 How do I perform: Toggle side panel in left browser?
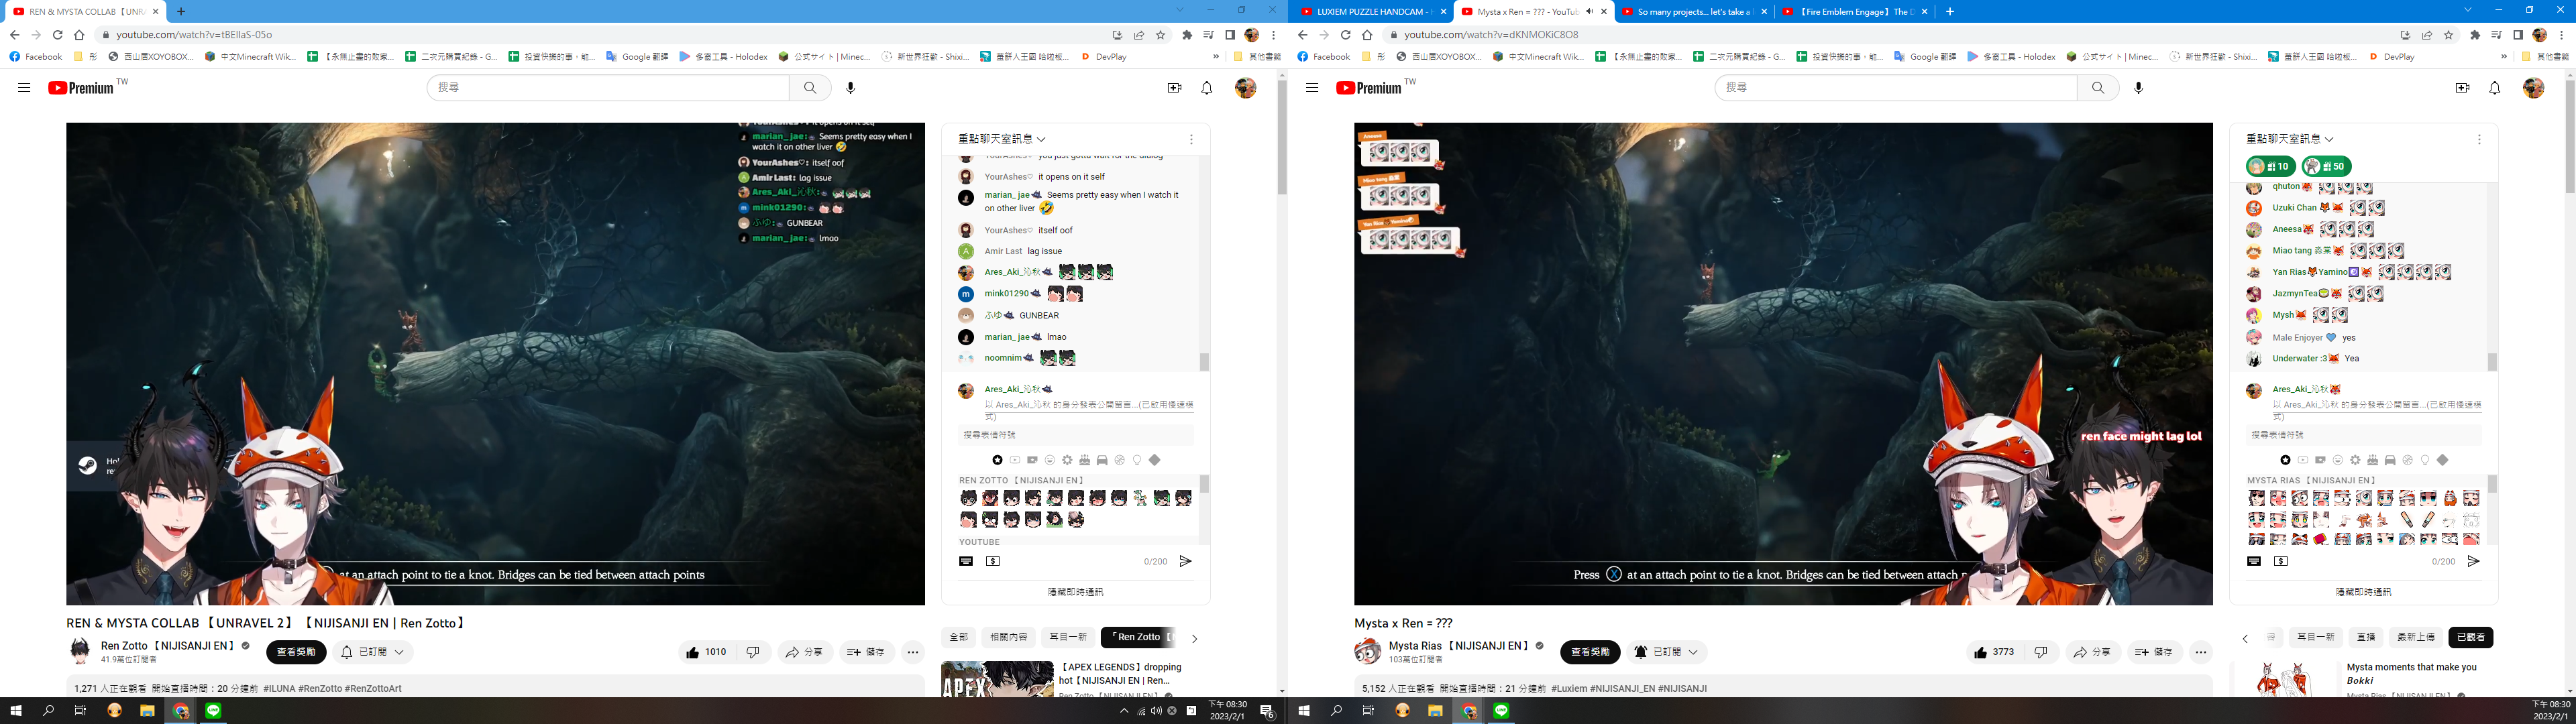tap(1230, 35)
